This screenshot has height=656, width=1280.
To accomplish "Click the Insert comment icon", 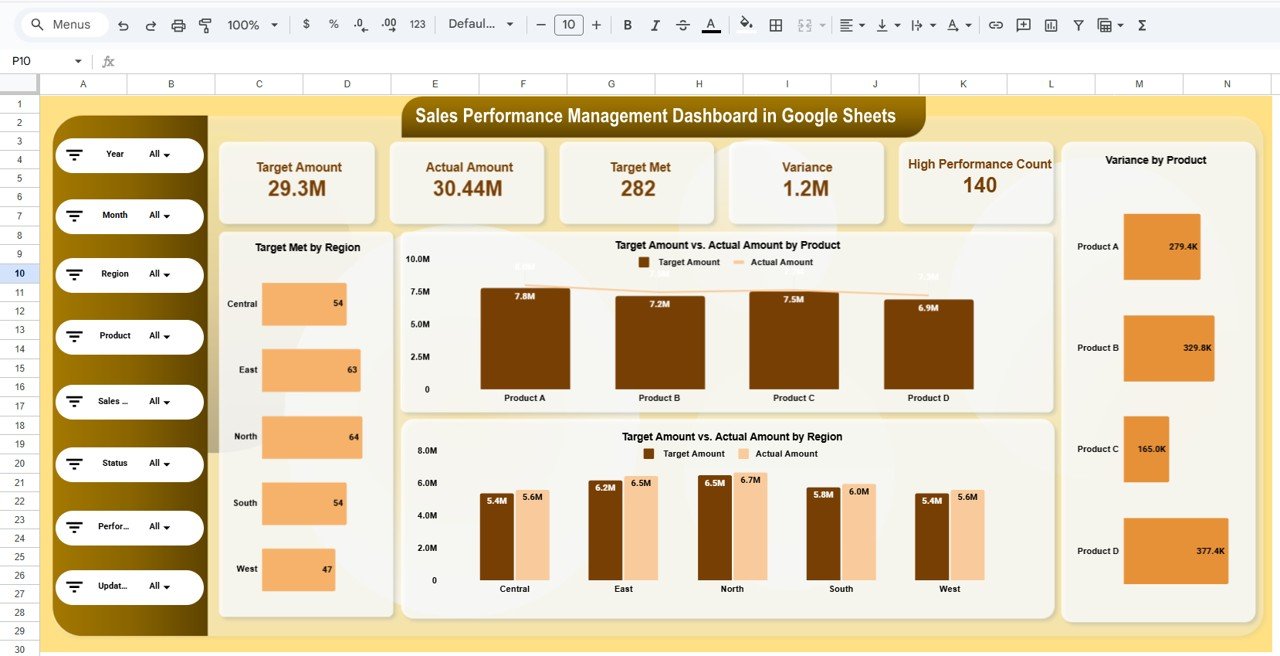I will point(1022,25).
